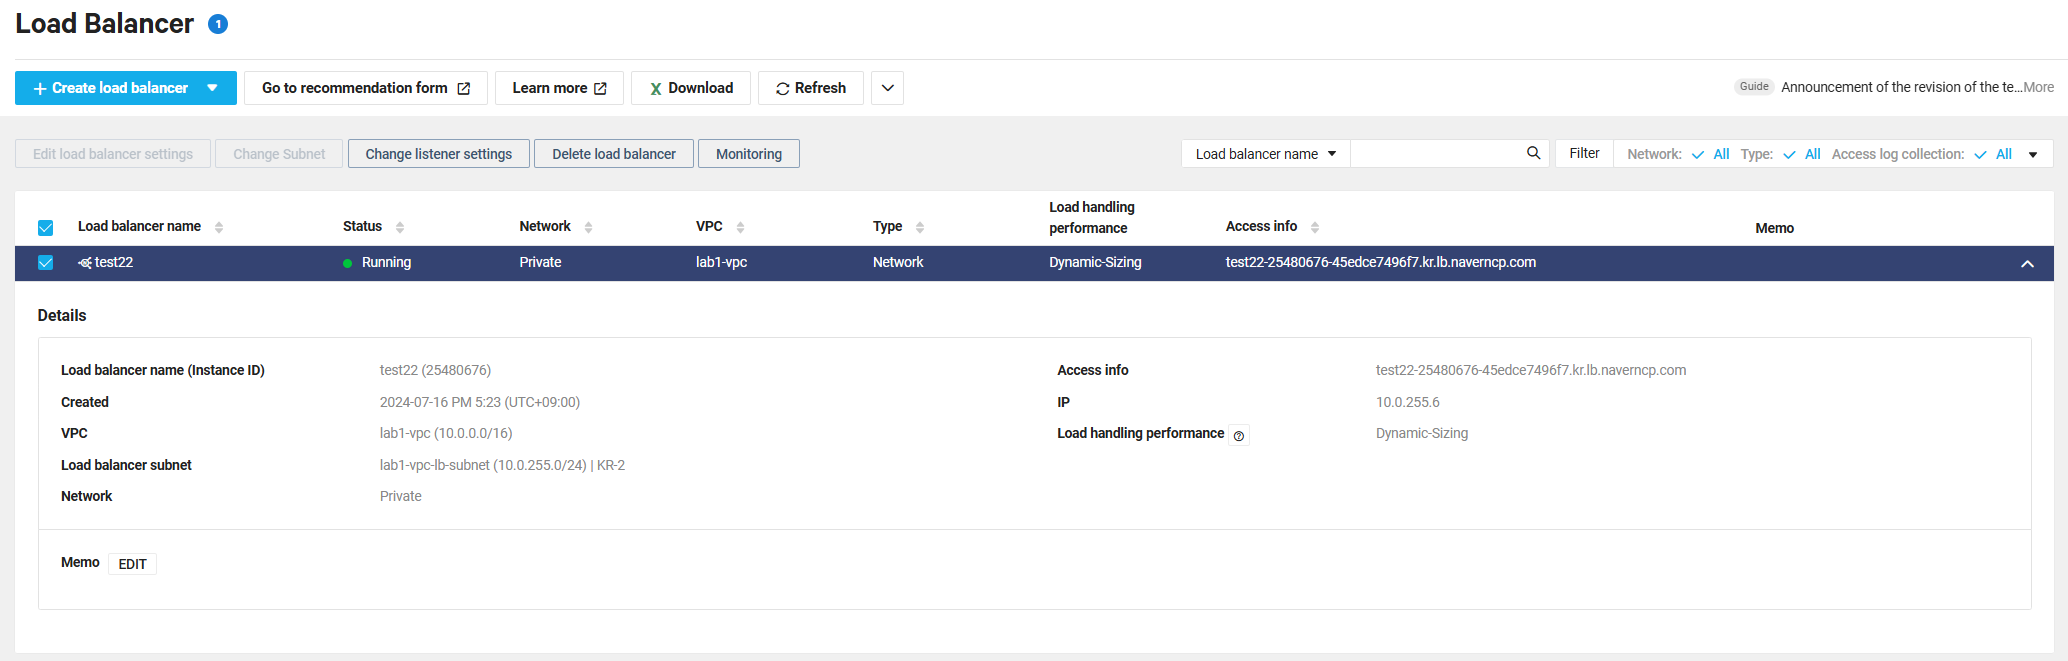Screen dimensions: 2068x661
Task: Open the more actions chevron next to Refresh
Action: [887, 88]
